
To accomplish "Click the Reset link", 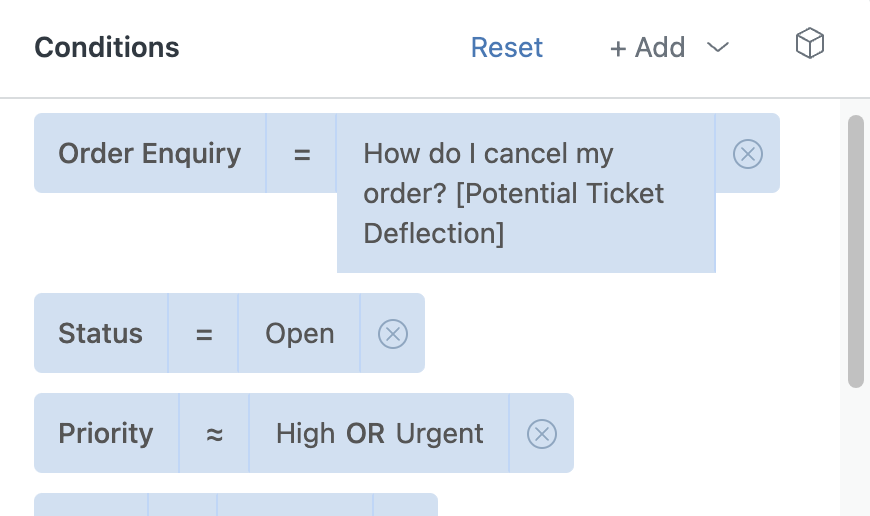I will (x=507, y=47).
